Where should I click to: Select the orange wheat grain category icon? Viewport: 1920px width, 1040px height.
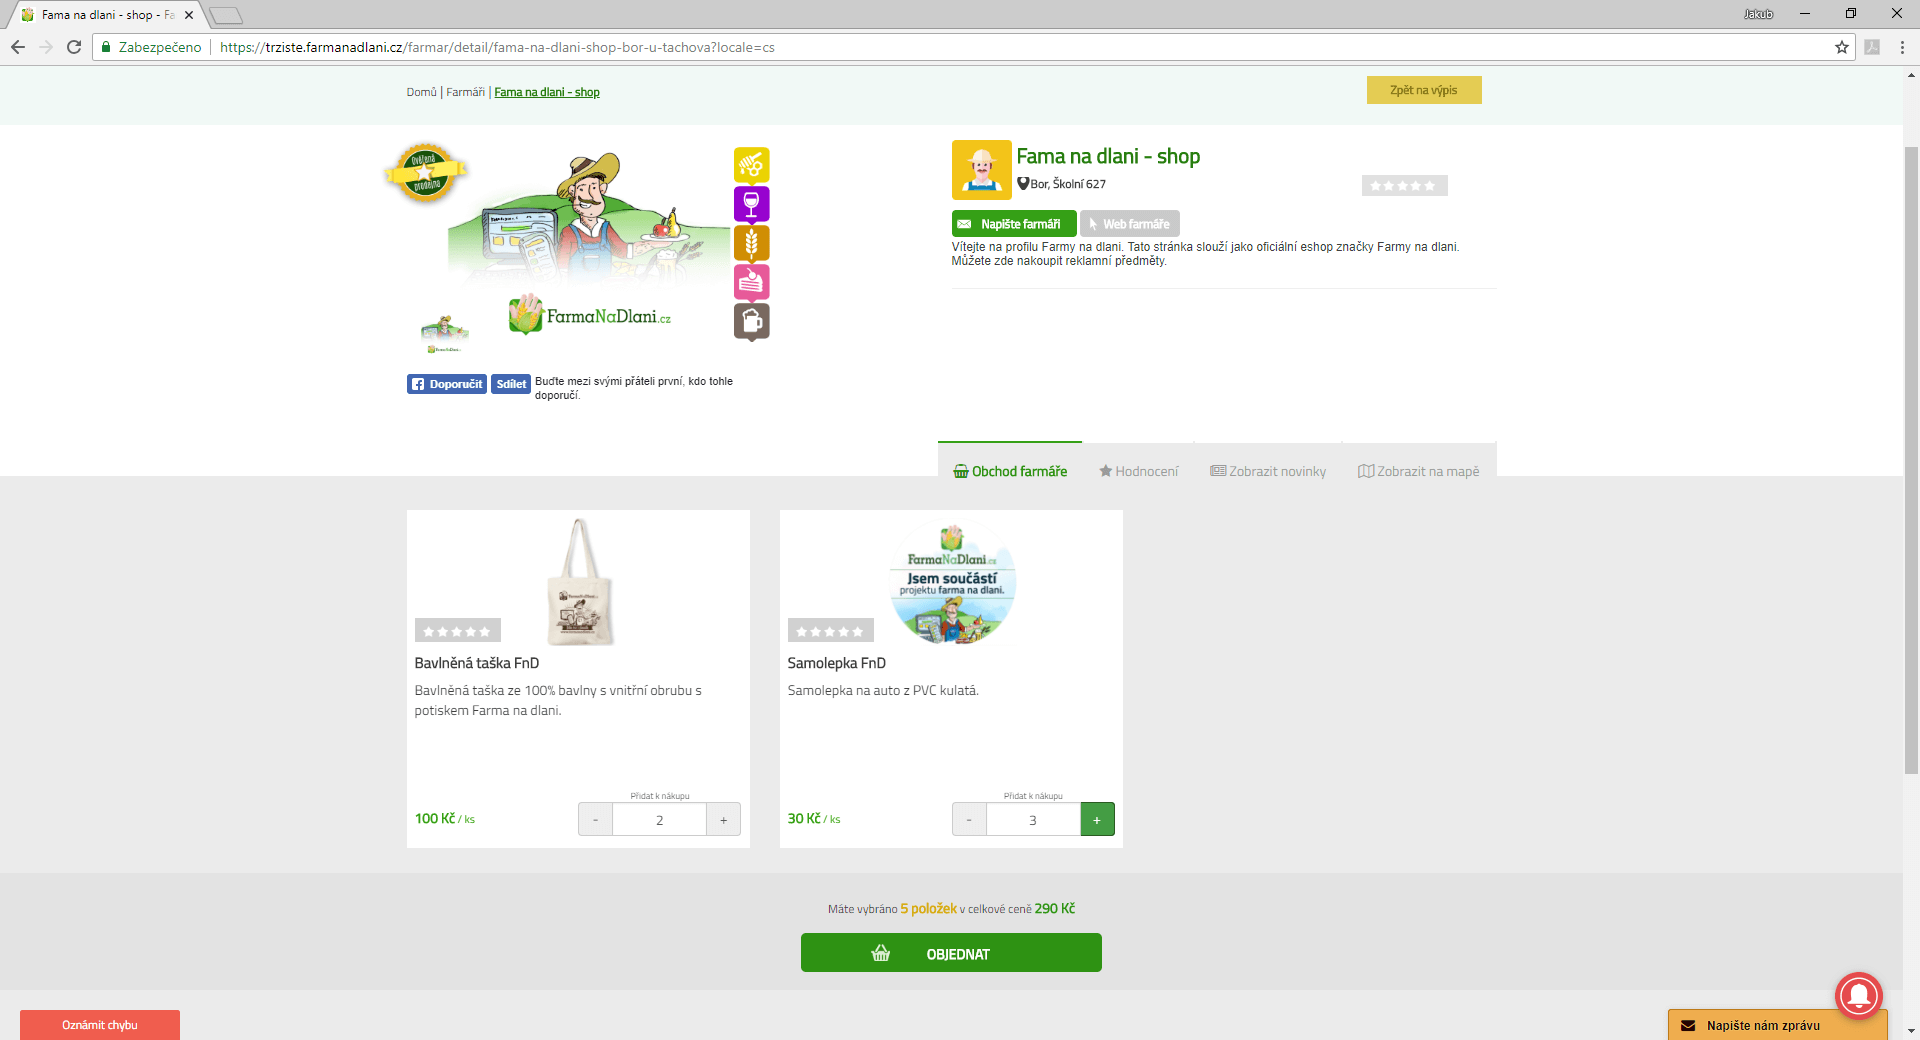point(751,243)
